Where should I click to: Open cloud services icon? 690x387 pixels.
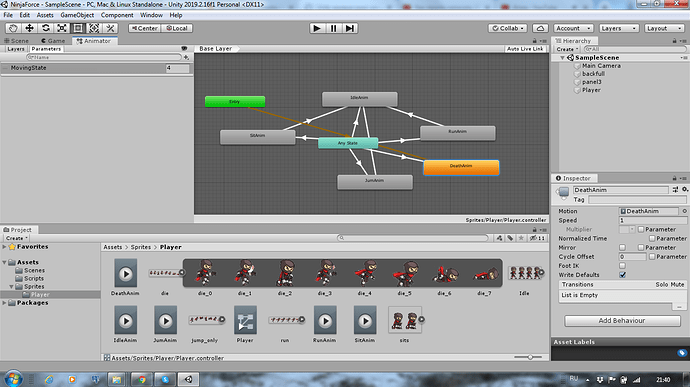coord(540,28)
